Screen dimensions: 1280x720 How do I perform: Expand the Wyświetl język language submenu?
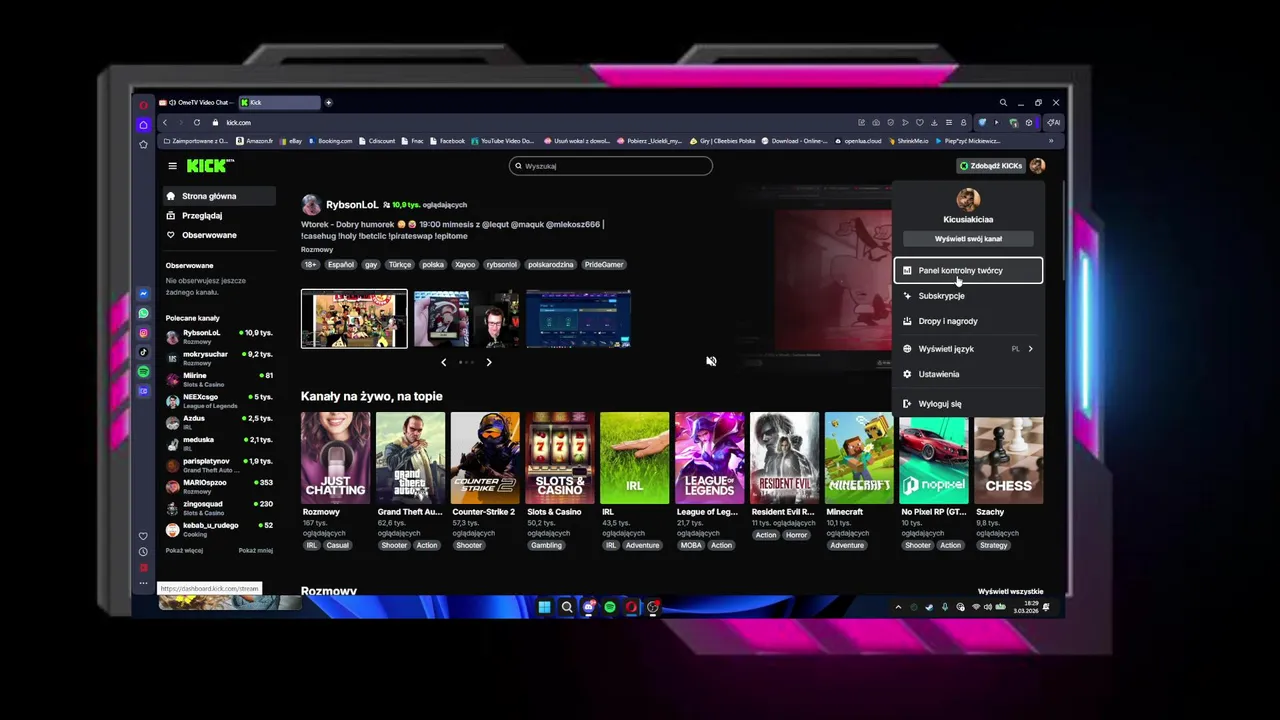(x=968, y=349)
